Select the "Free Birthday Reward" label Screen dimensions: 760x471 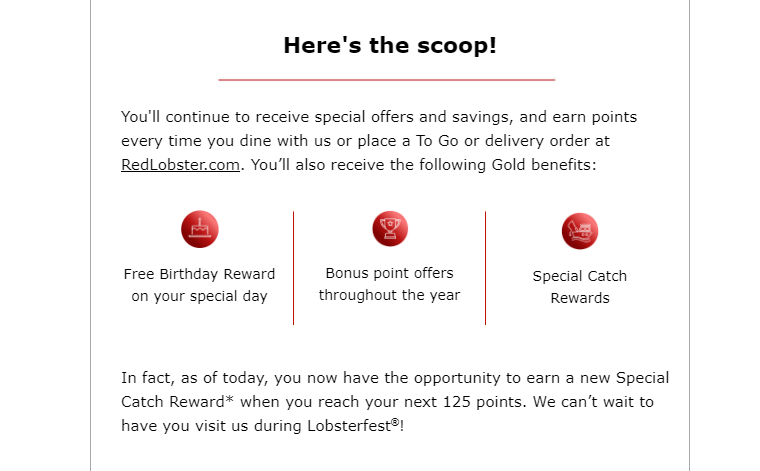199,274
